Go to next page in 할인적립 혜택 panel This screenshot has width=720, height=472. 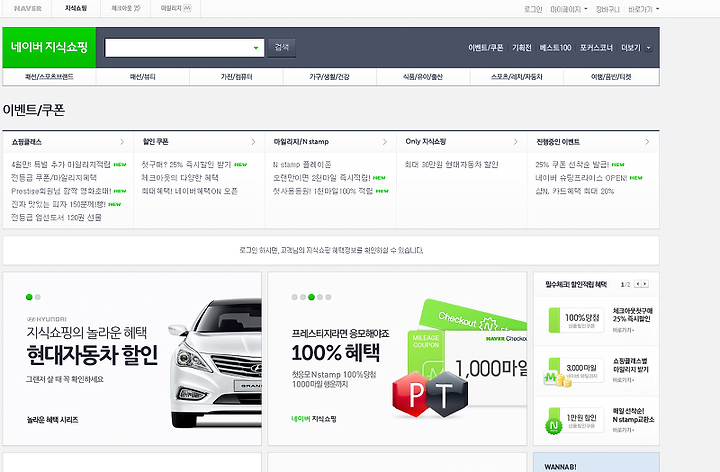645,284
